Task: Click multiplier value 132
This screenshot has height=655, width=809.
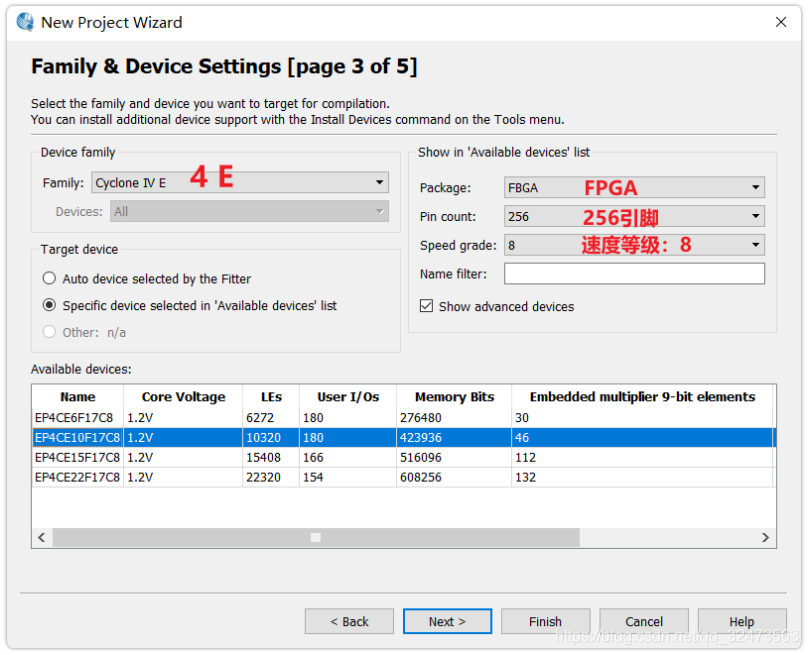Action: pos(525,478)
